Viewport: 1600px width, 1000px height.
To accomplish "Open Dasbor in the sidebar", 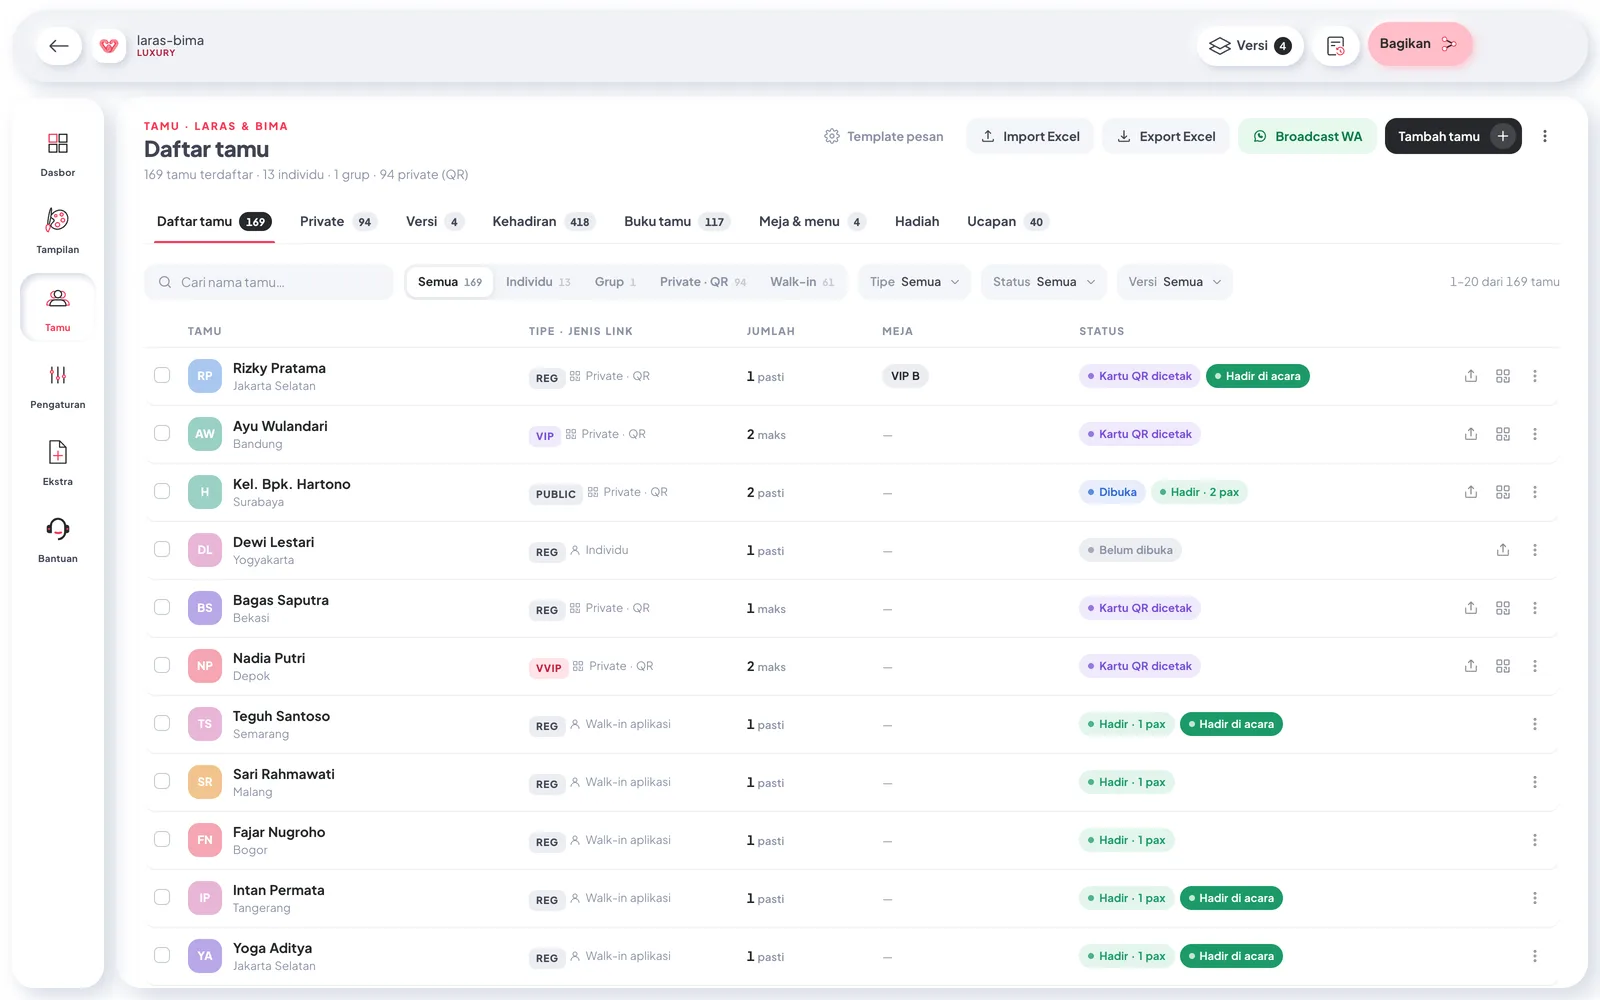I will 58,154.
